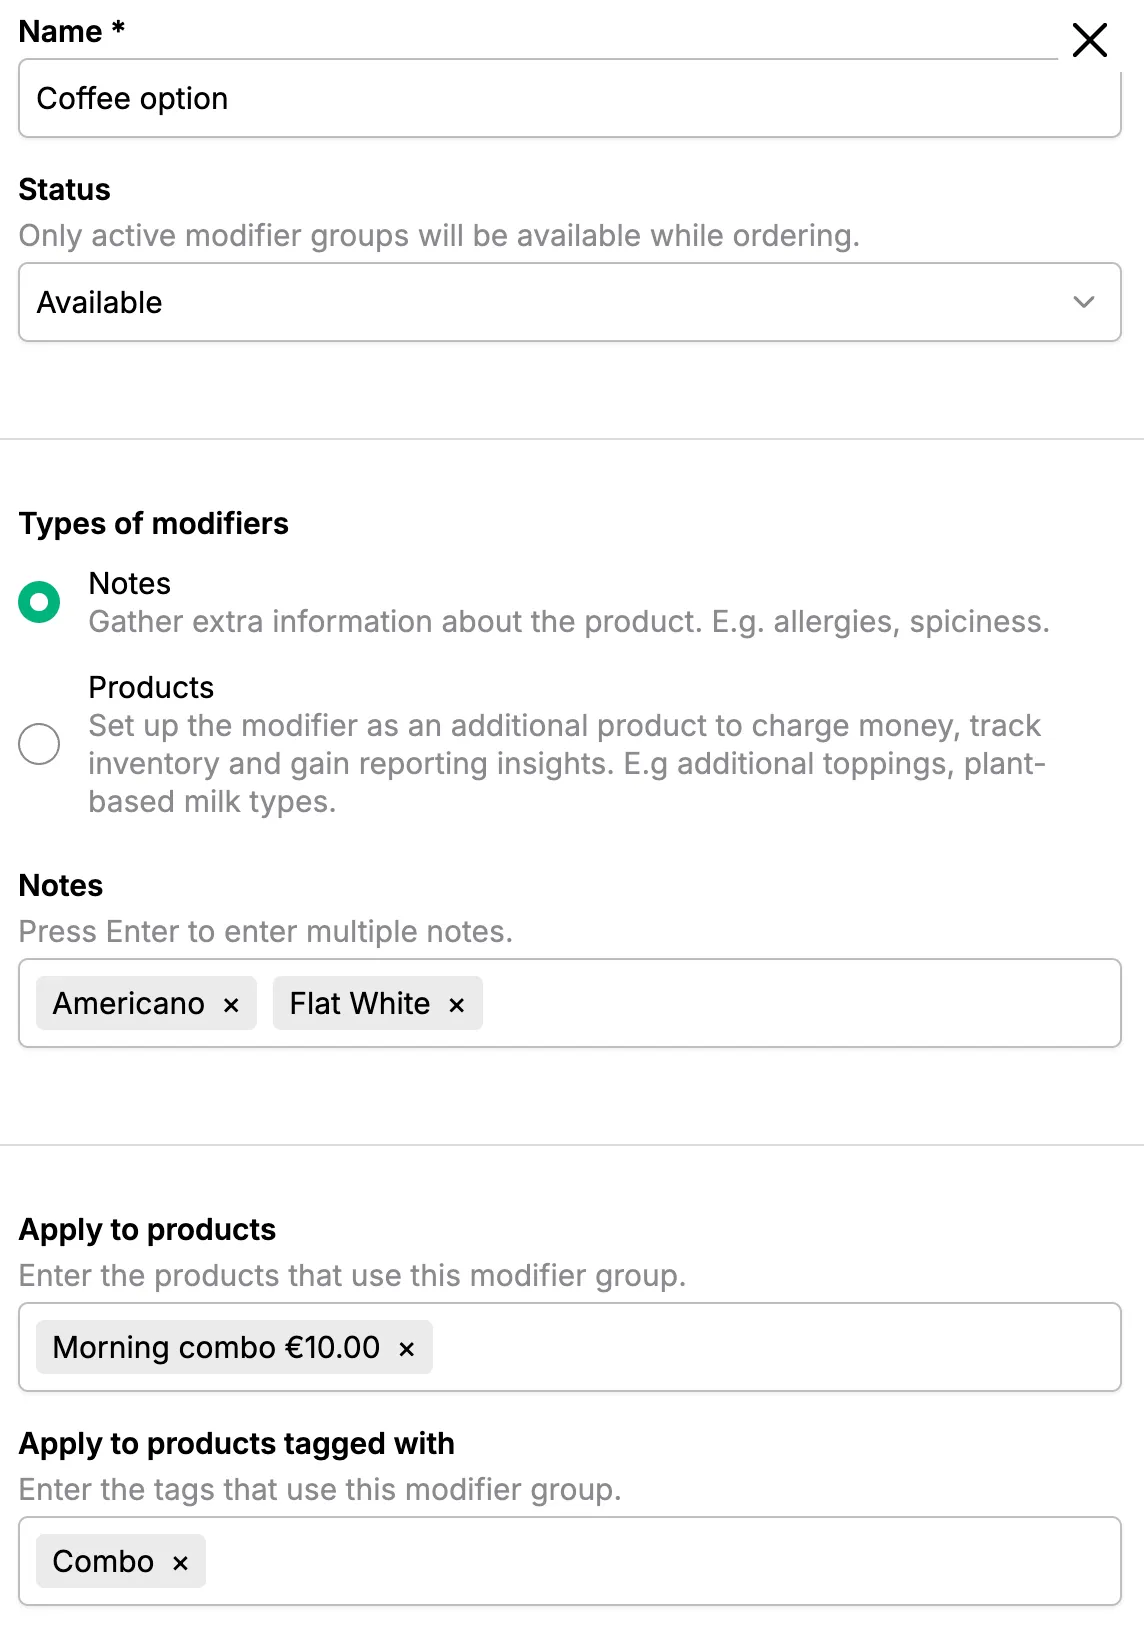This screenshot has height=1640, width=1144.
Task: Click the chevron arrow in Status field
Action: 1084,302
